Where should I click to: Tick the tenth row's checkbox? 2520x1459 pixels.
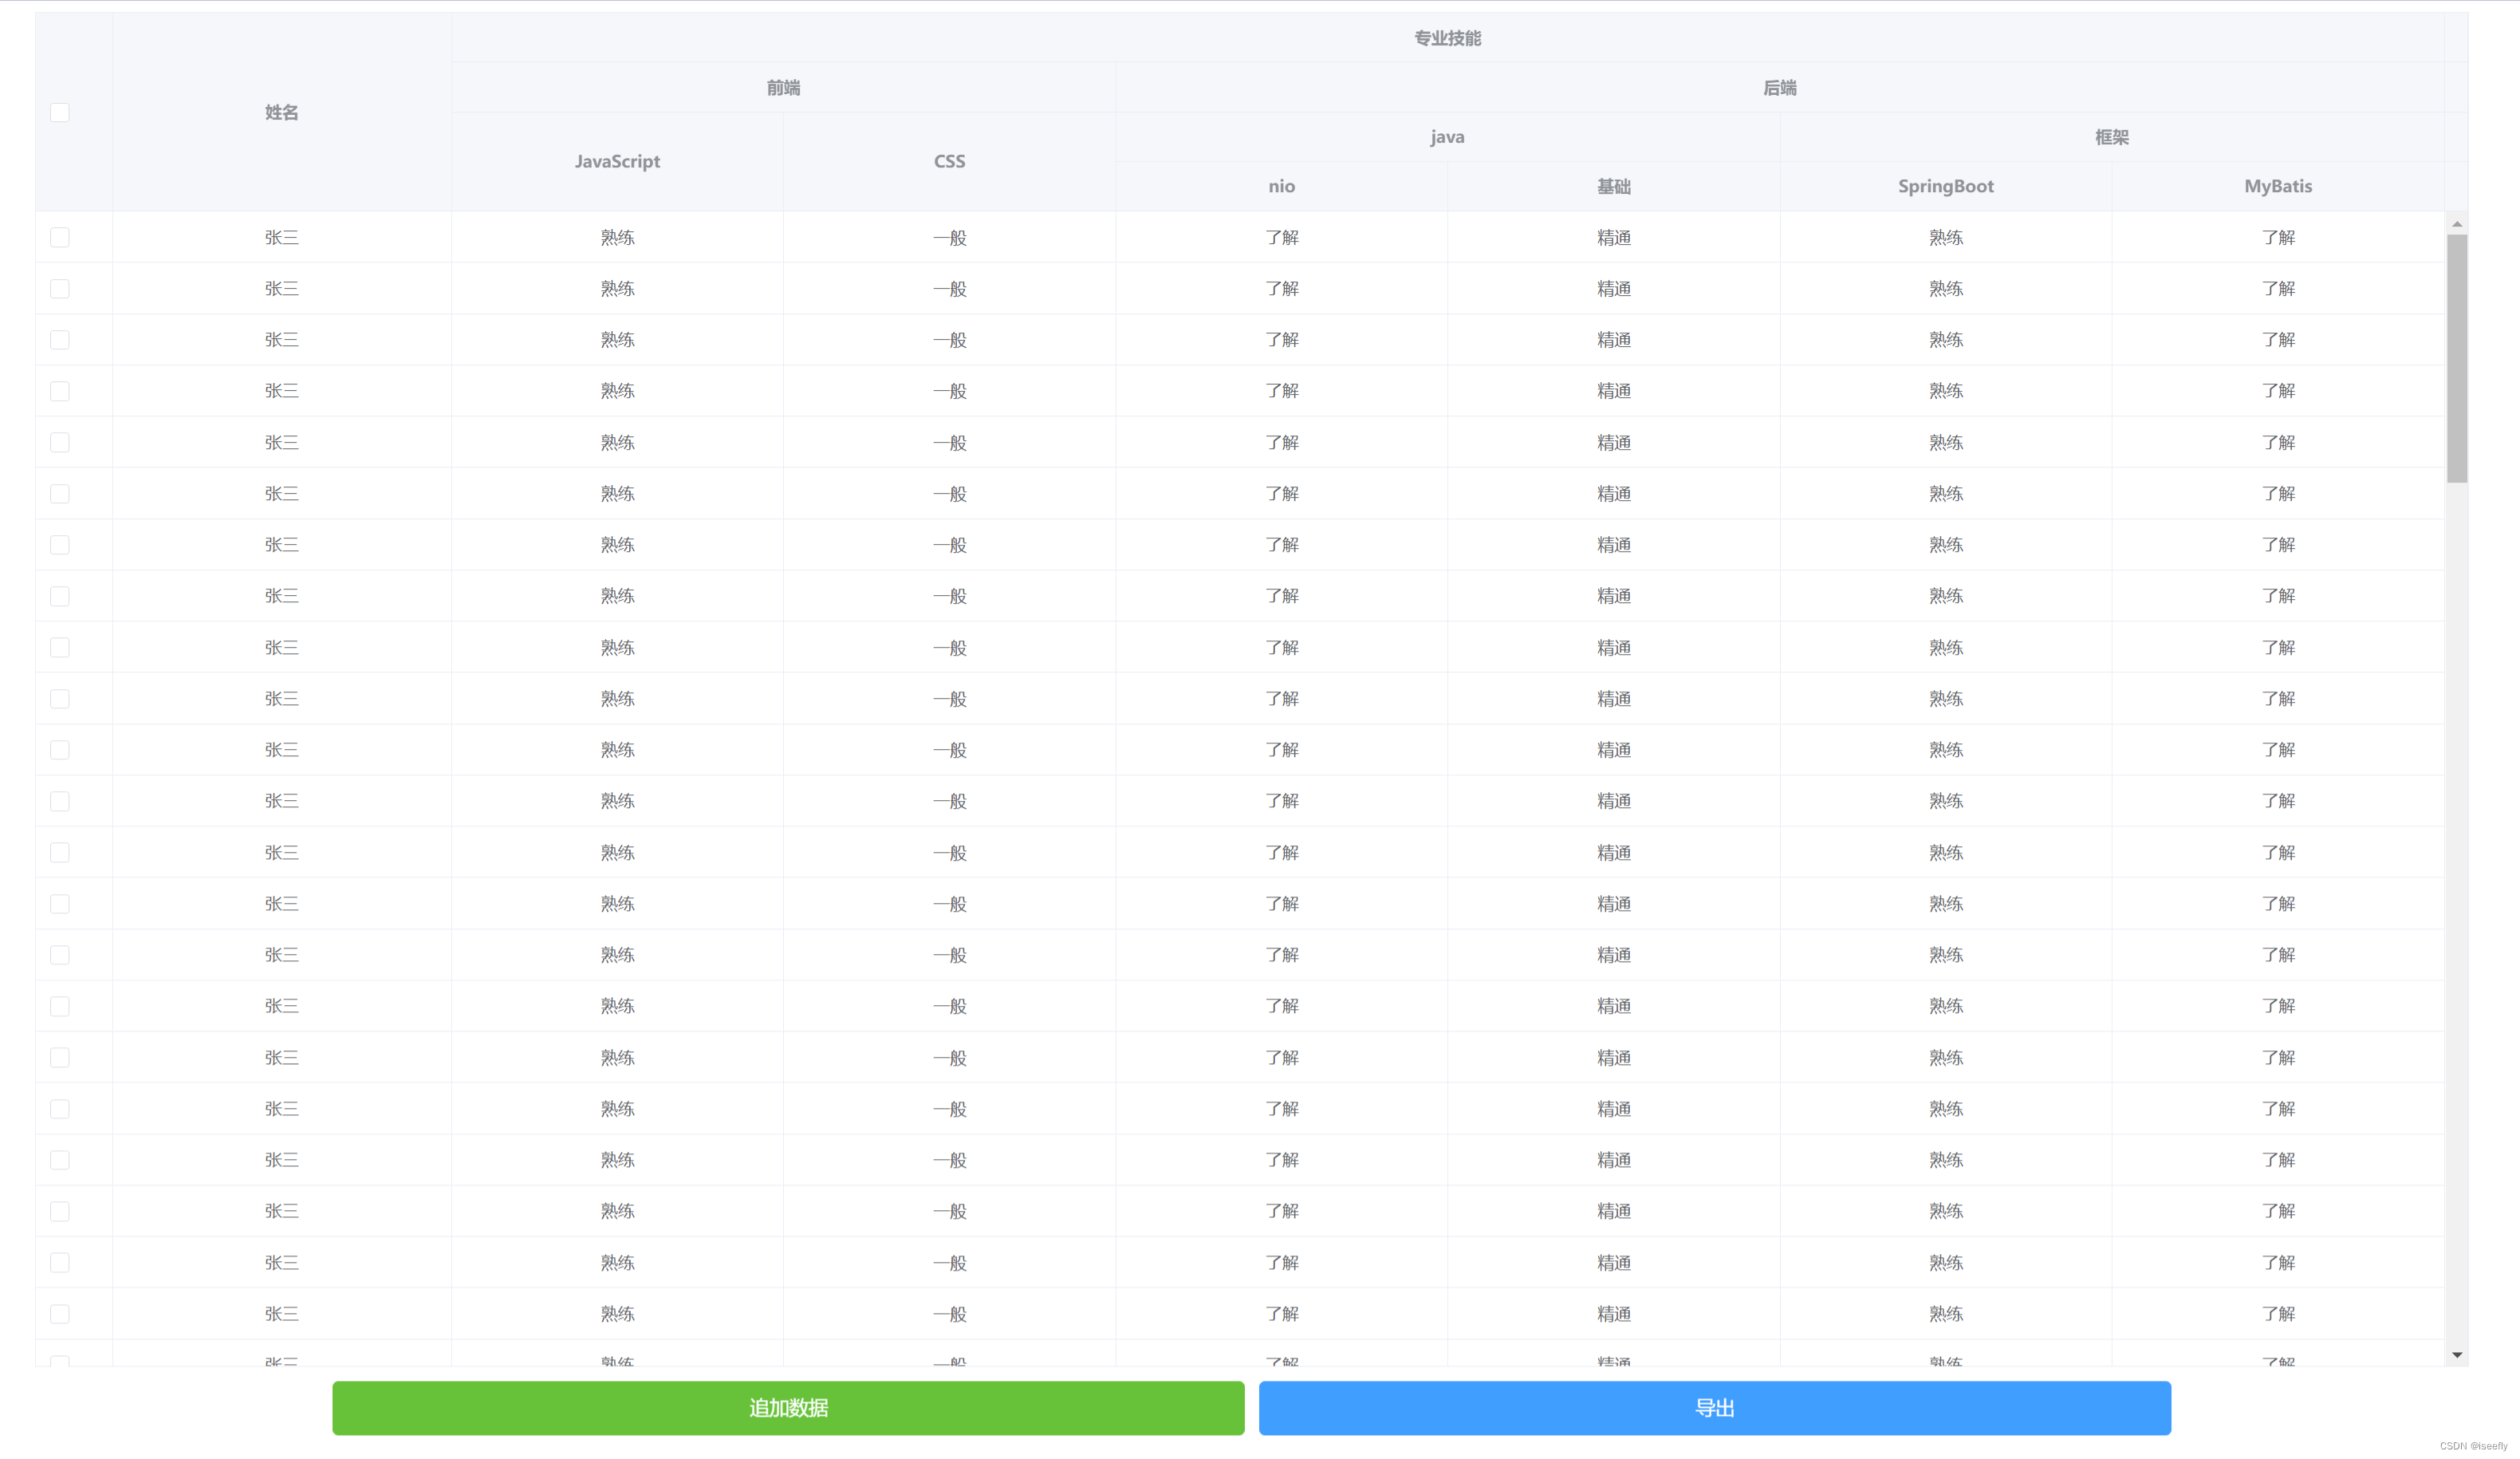(x=60, y=698)
